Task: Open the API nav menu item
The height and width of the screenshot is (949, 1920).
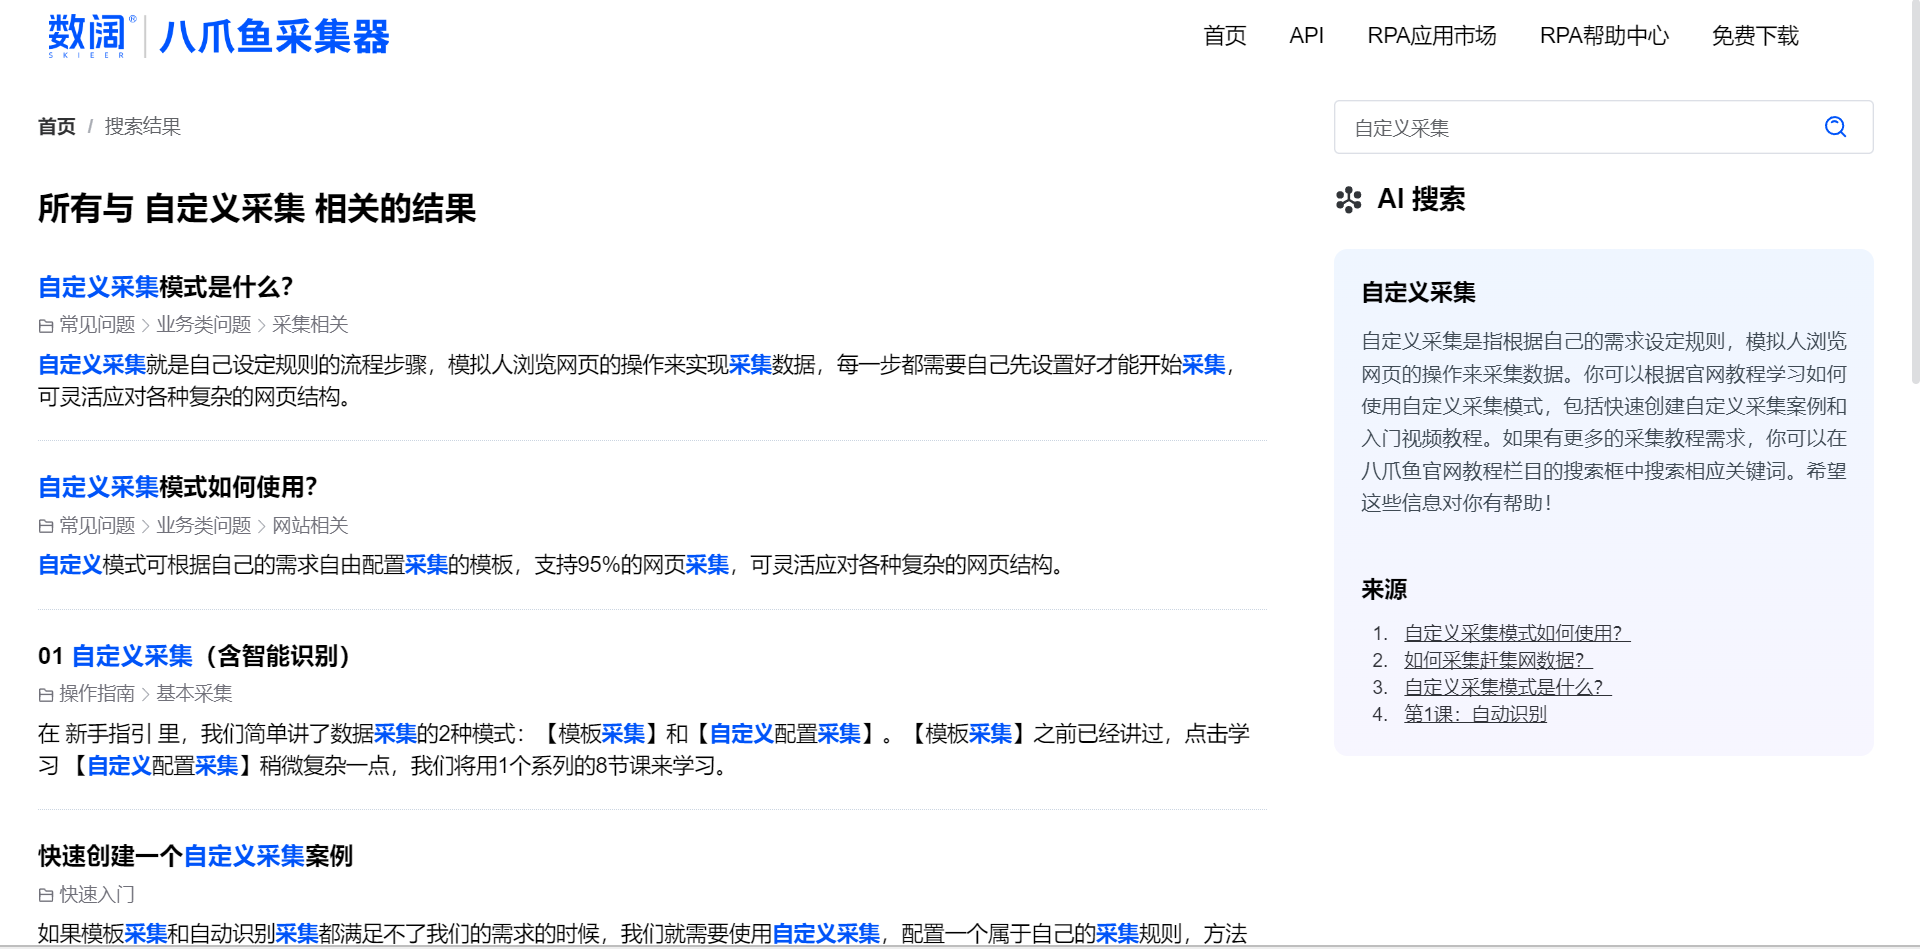Action: tap(1306, 36)
